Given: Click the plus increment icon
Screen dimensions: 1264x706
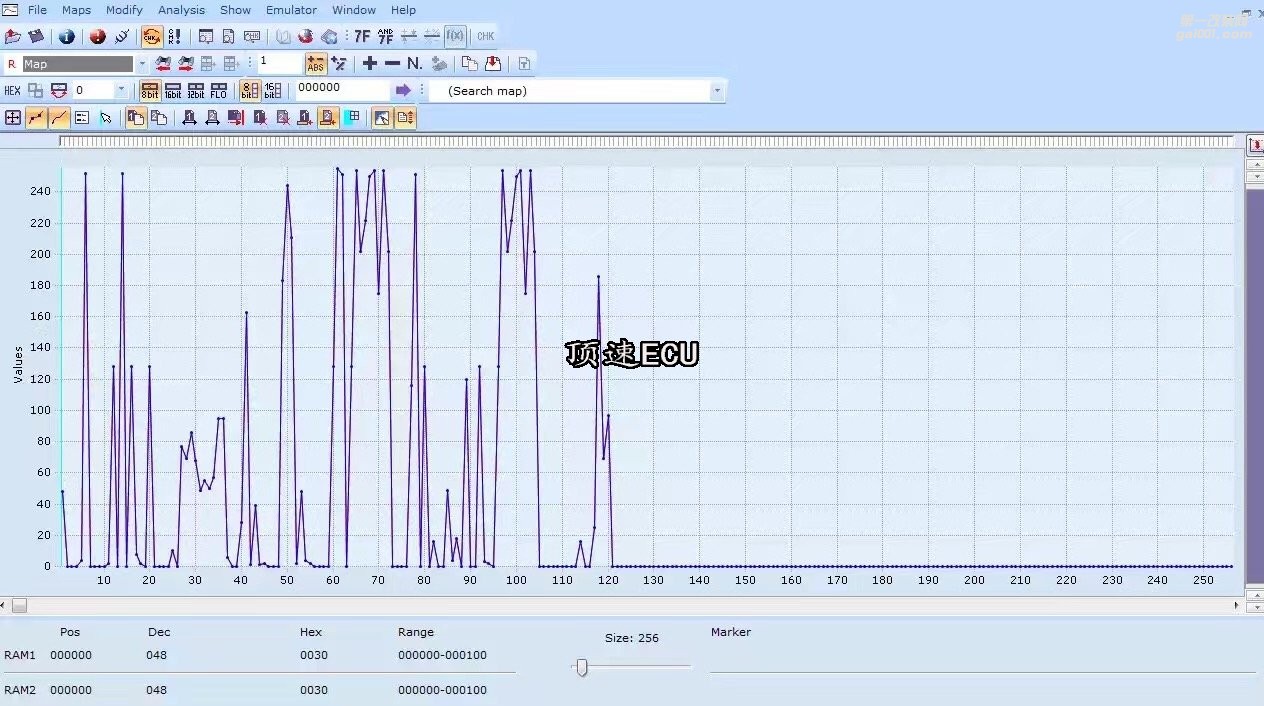Looking at the screenshot, I should (370, 64).
